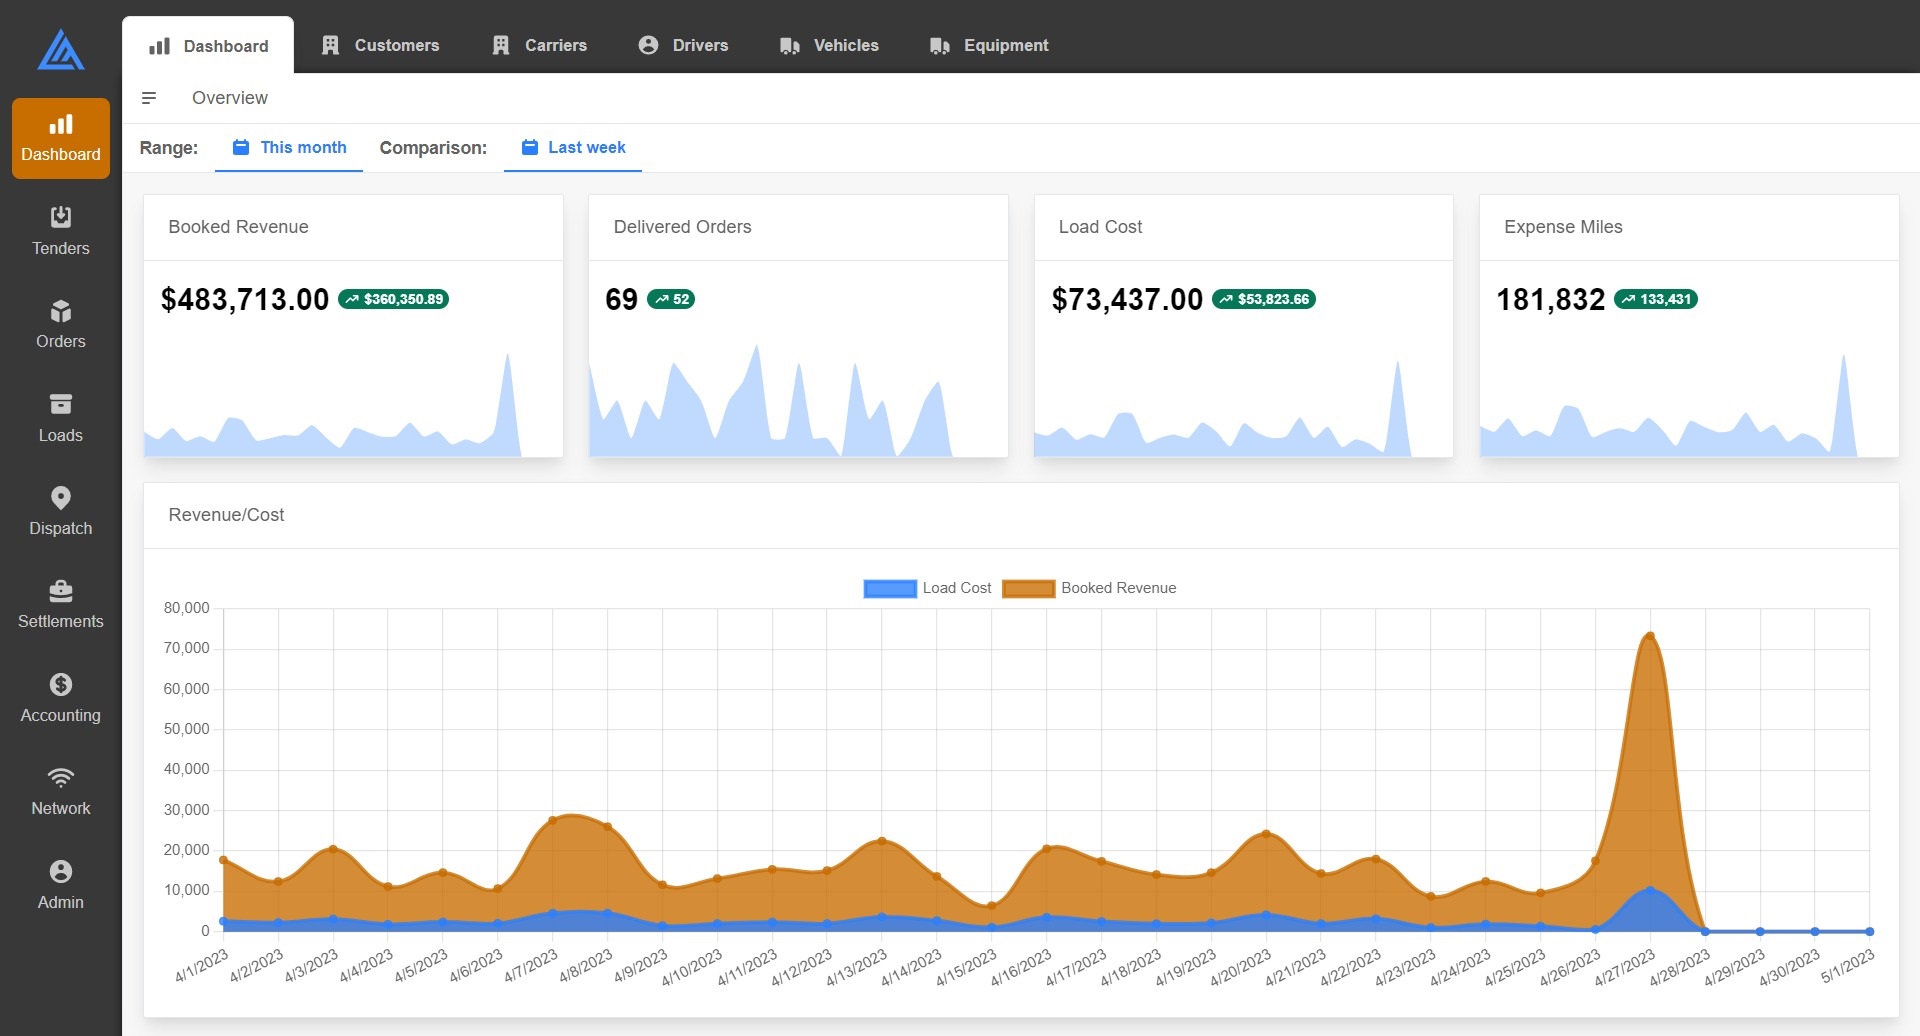This screenshot has width=1920, height=1036.
Task: Toggle Load Cost legend series
Action: 927,588
